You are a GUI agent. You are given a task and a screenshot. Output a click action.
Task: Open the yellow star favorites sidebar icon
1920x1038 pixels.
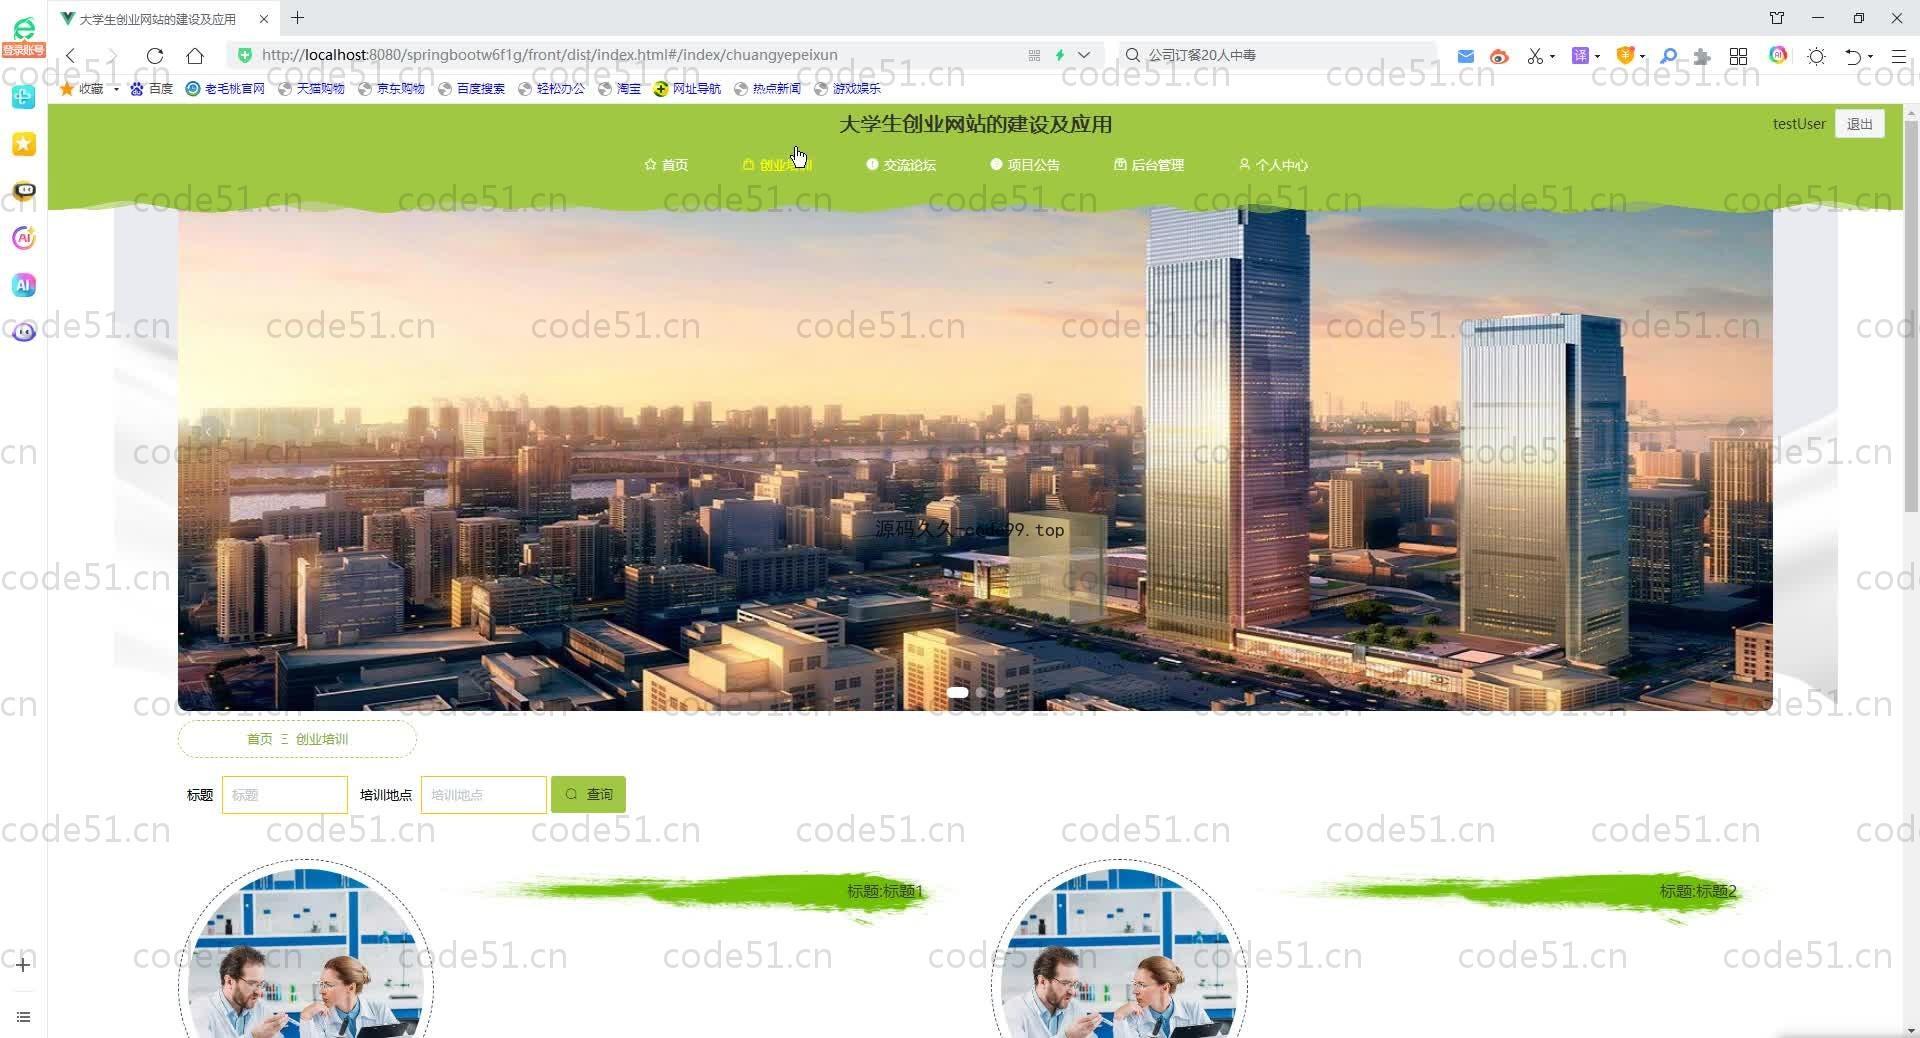24,144
